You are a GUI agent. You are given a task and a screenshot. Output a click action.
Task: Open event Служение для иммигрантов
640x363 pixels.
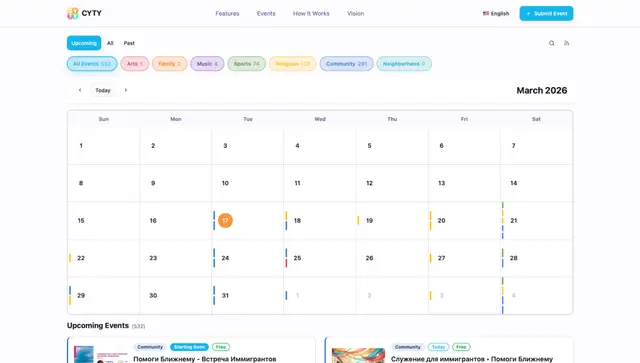[x=472, y=359]
